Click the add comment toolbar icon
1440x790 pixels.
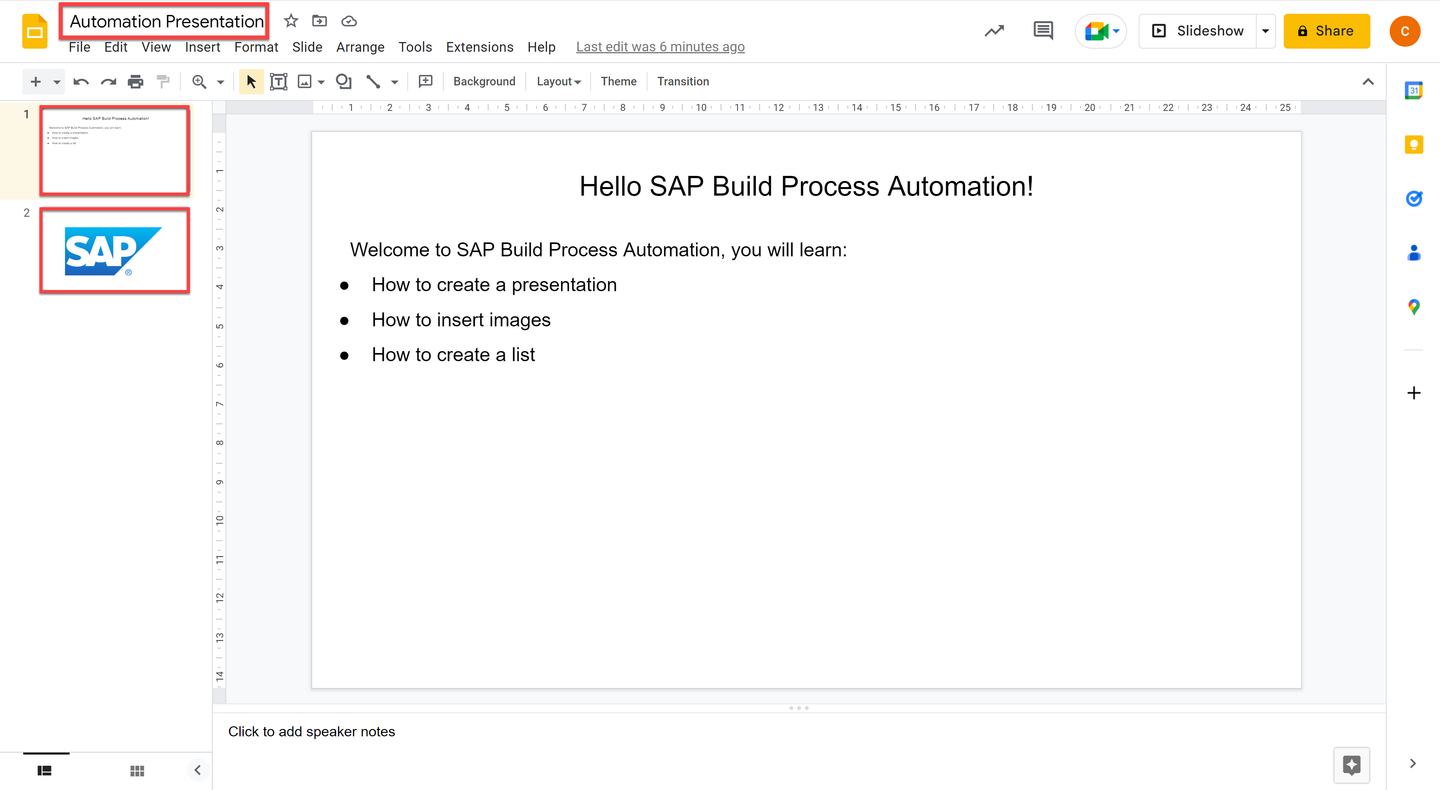[x=425, y=82]
